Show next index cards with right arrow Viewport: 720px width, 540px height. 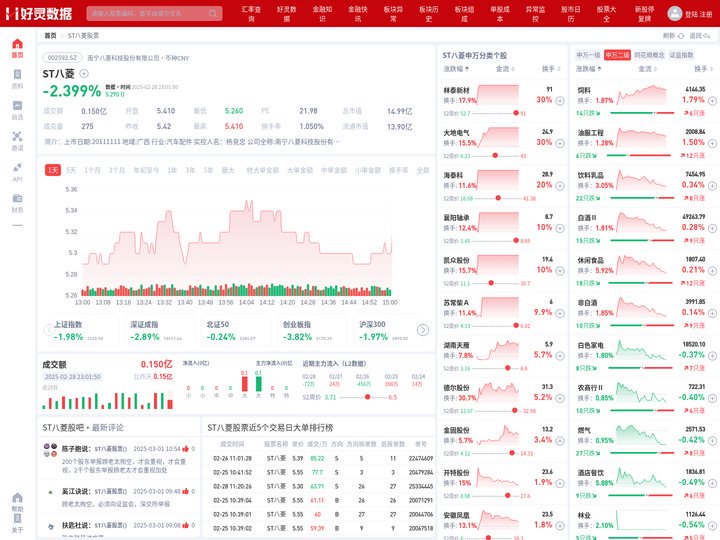click(x=423, y=330)
